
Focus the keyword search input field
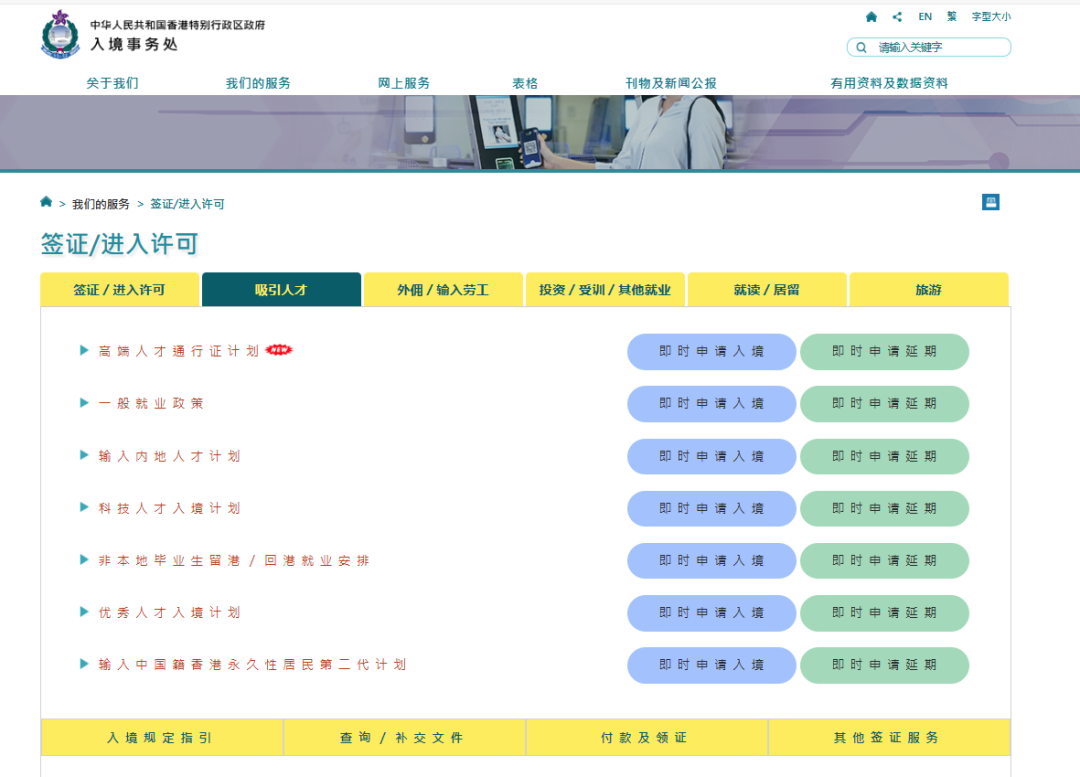[x=938, y=47]
